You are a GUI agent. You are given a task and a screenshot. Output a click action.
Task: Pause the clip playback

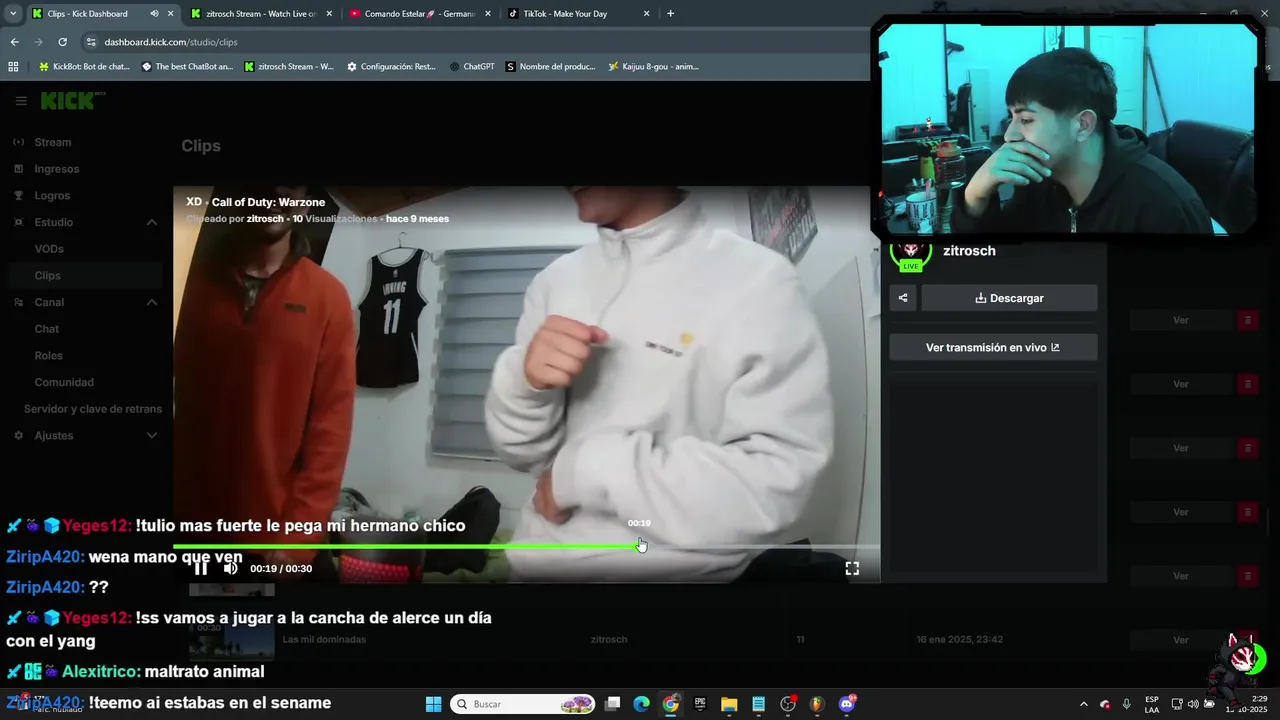coord(201,568)
